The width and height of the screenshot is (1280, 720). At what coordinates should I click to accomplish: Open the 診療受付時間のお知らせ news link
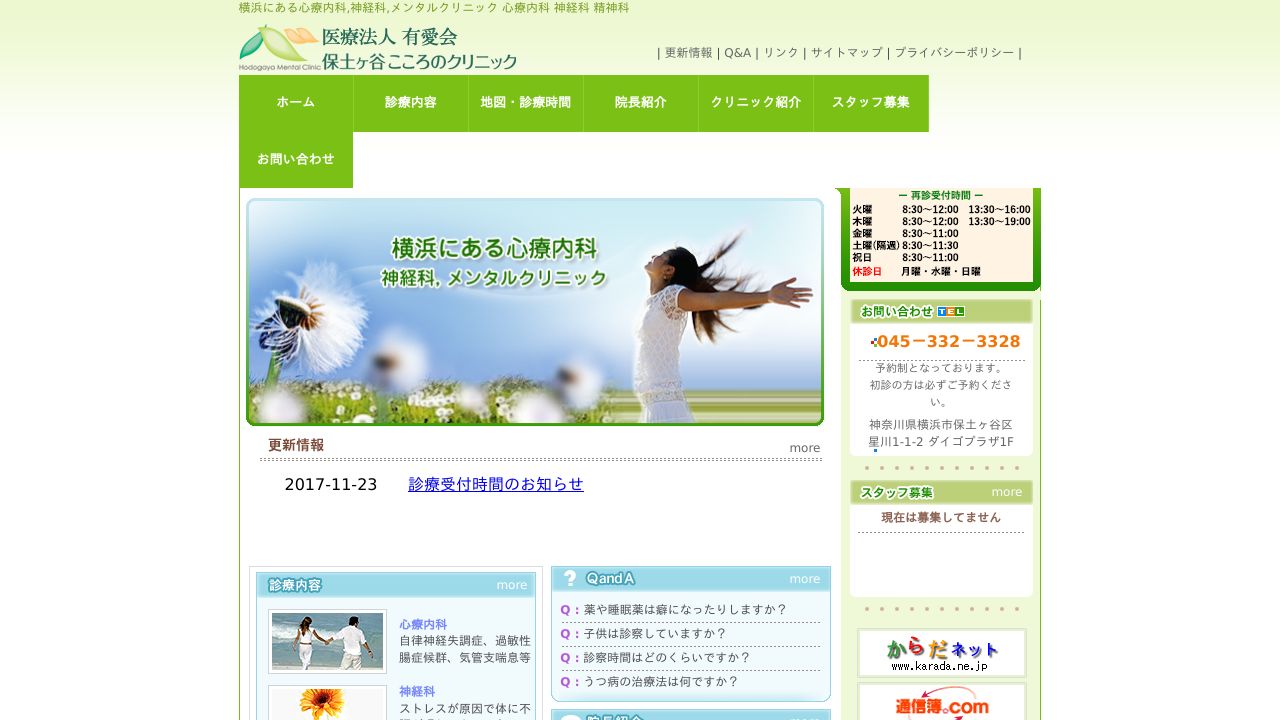tap(496, 483)
